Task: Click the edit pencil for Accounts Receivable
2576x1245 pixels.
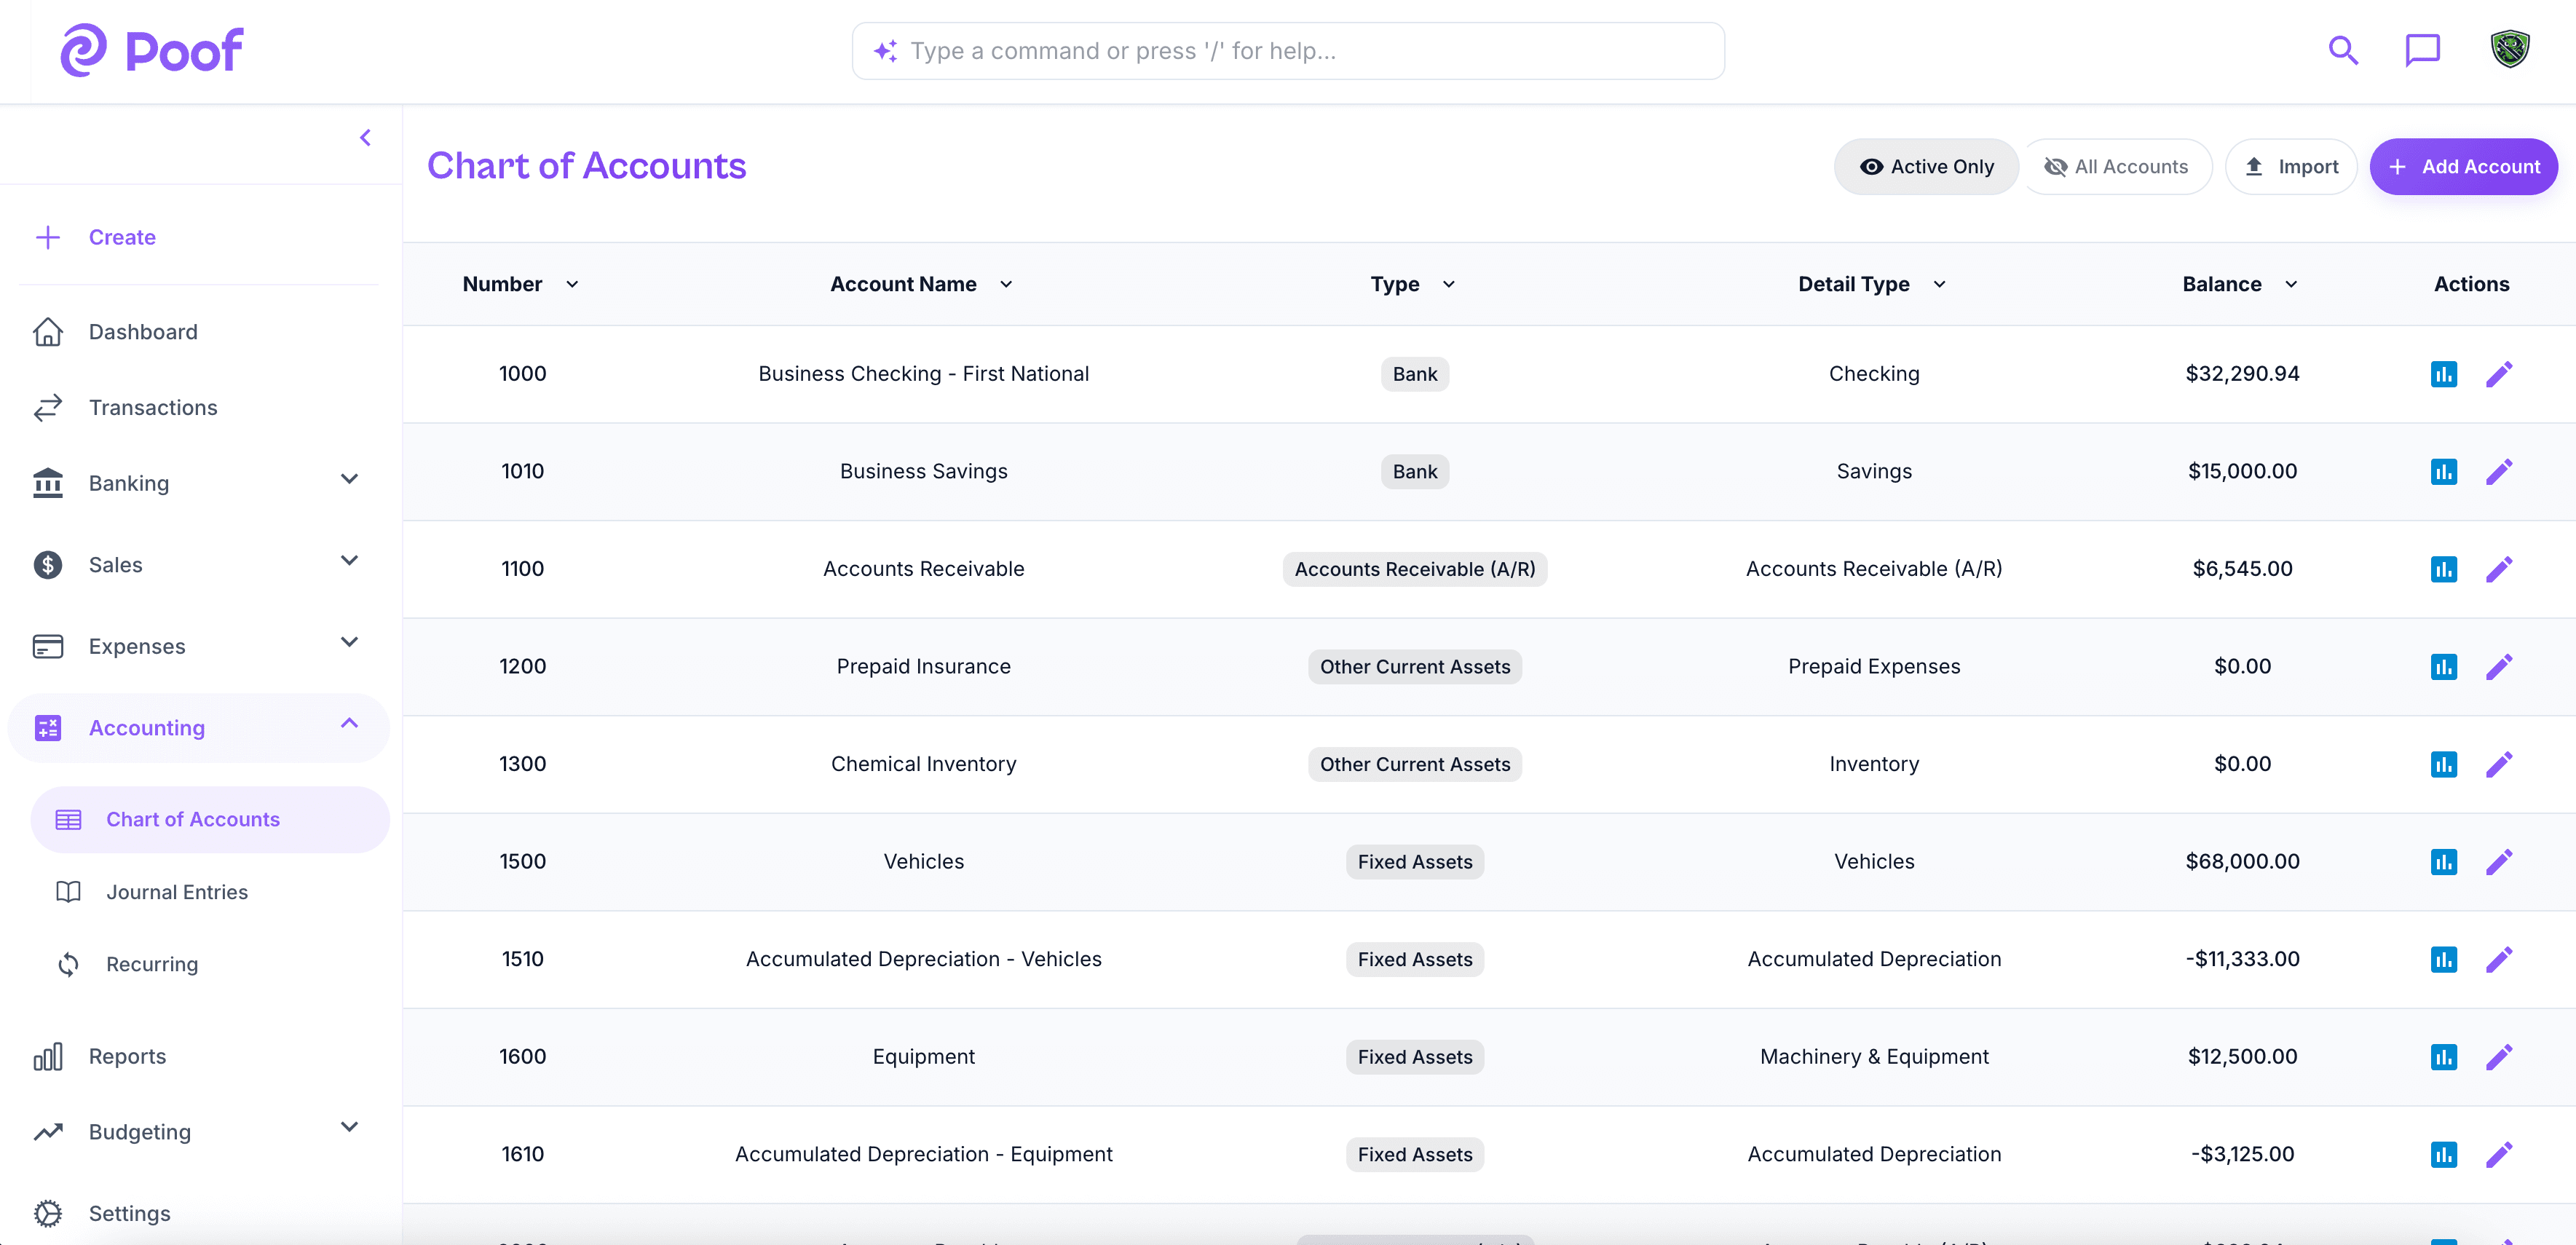Action: click(2500, 569)
